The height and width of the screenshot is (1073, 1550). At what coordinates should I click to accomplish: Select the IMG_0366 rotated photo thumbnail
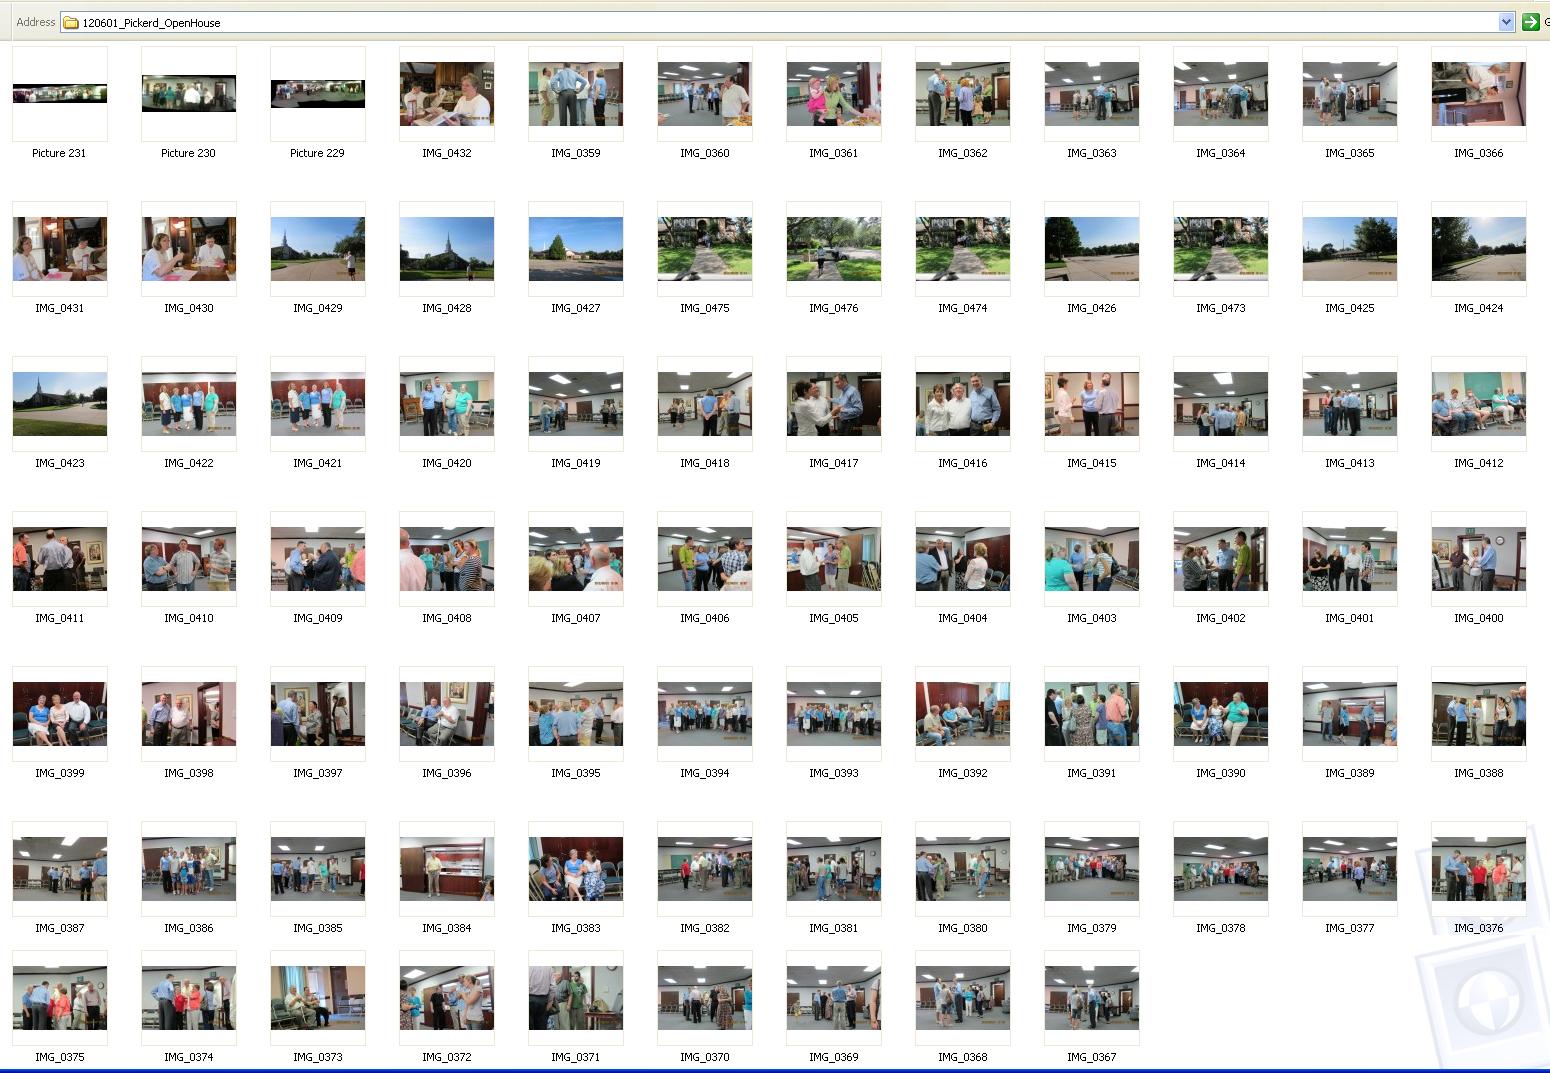1479,94
